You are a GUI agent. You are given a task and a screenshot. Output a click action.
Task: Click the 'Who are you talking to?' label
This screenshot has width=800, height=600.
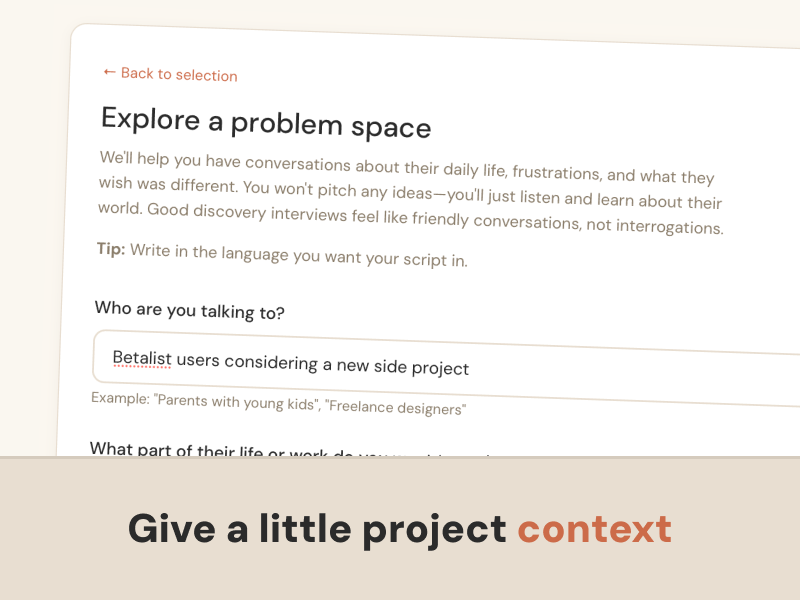click(190, 311)
